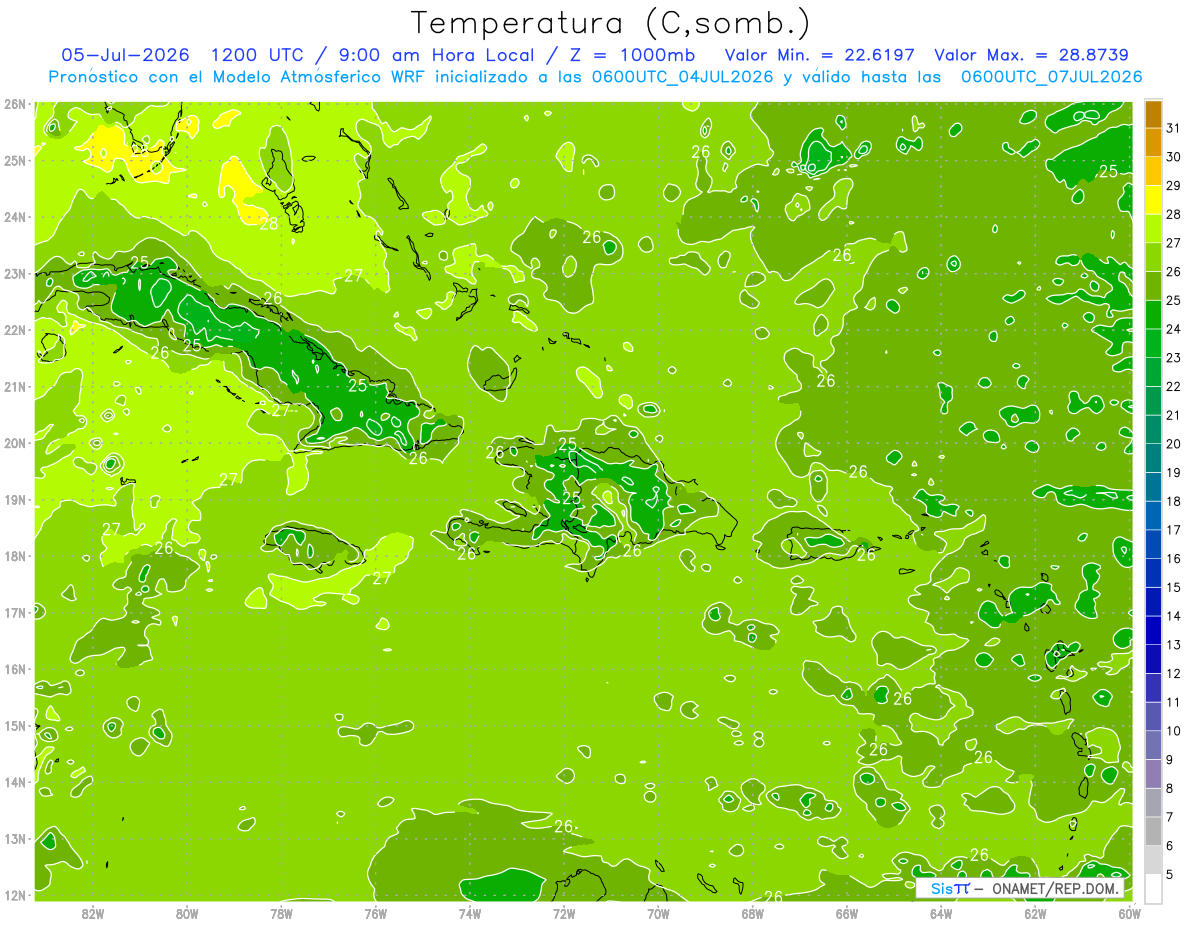The height and width of the screenshot is (927, 1200).
Task: Click the "78W" longitude axis label
Action: coord(281,913)
